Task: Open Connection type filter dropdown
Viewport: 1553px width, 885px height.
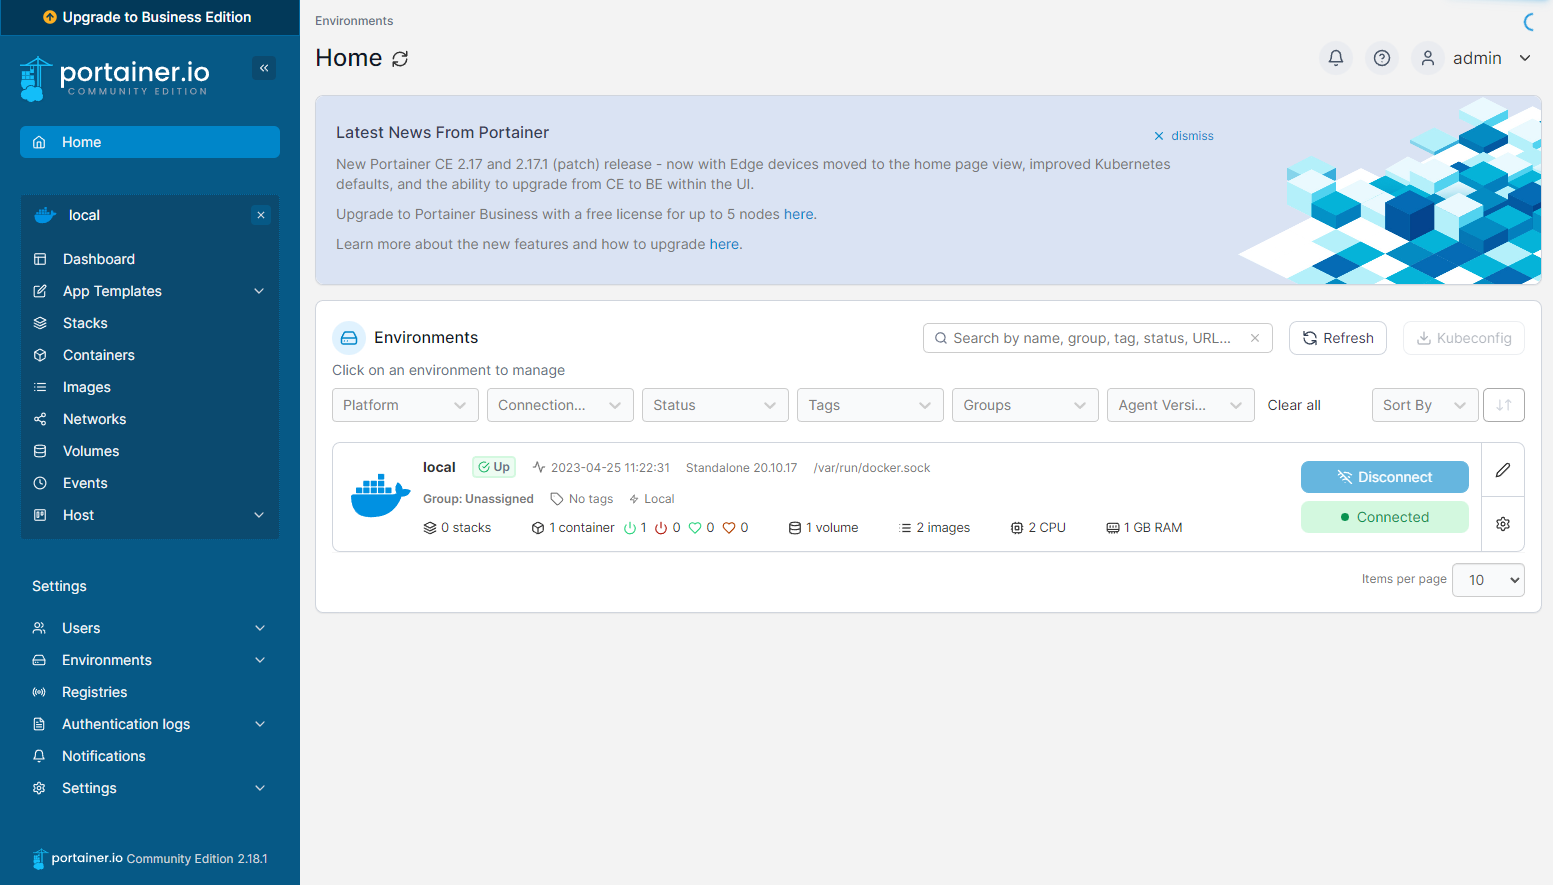Action: click(560, 405)
